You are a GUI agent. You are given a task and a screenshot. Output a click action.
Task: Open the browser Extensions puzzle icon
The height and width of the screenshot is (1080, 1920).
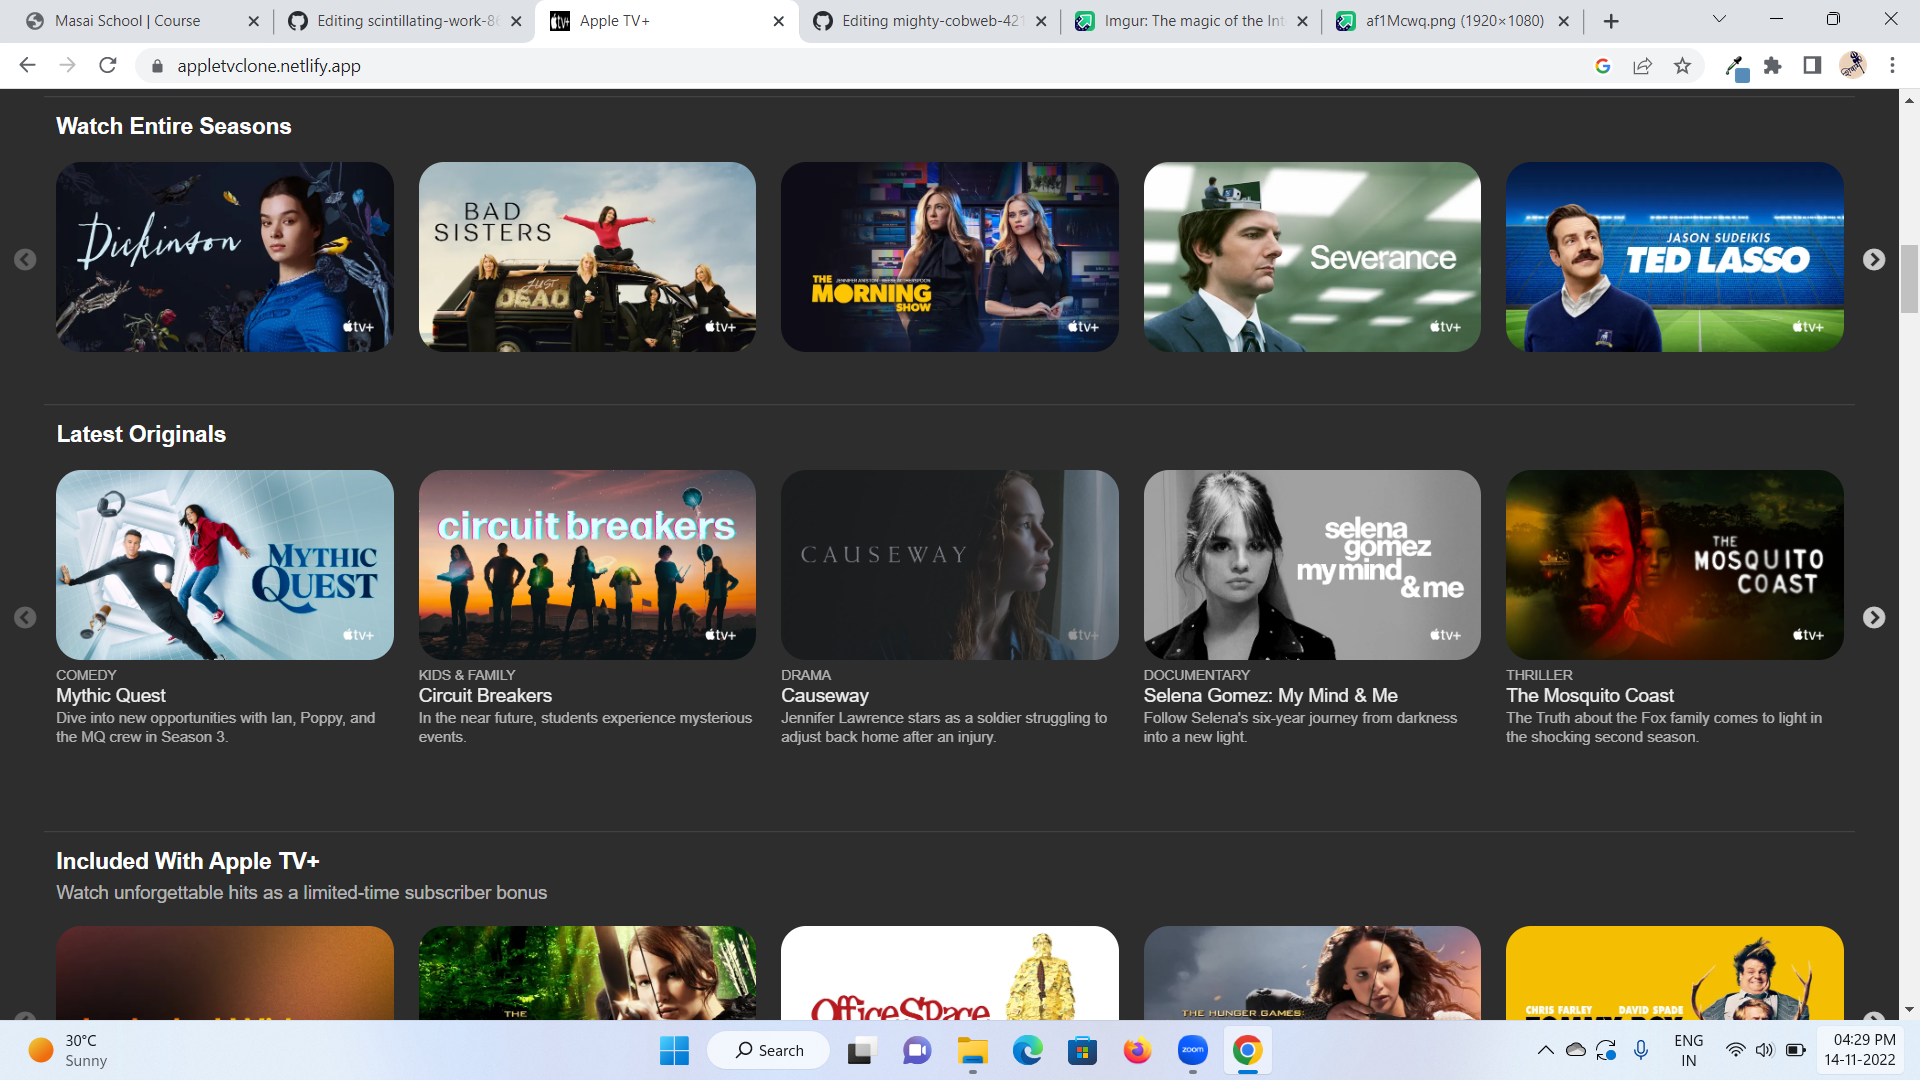(x=1772, y=66)
